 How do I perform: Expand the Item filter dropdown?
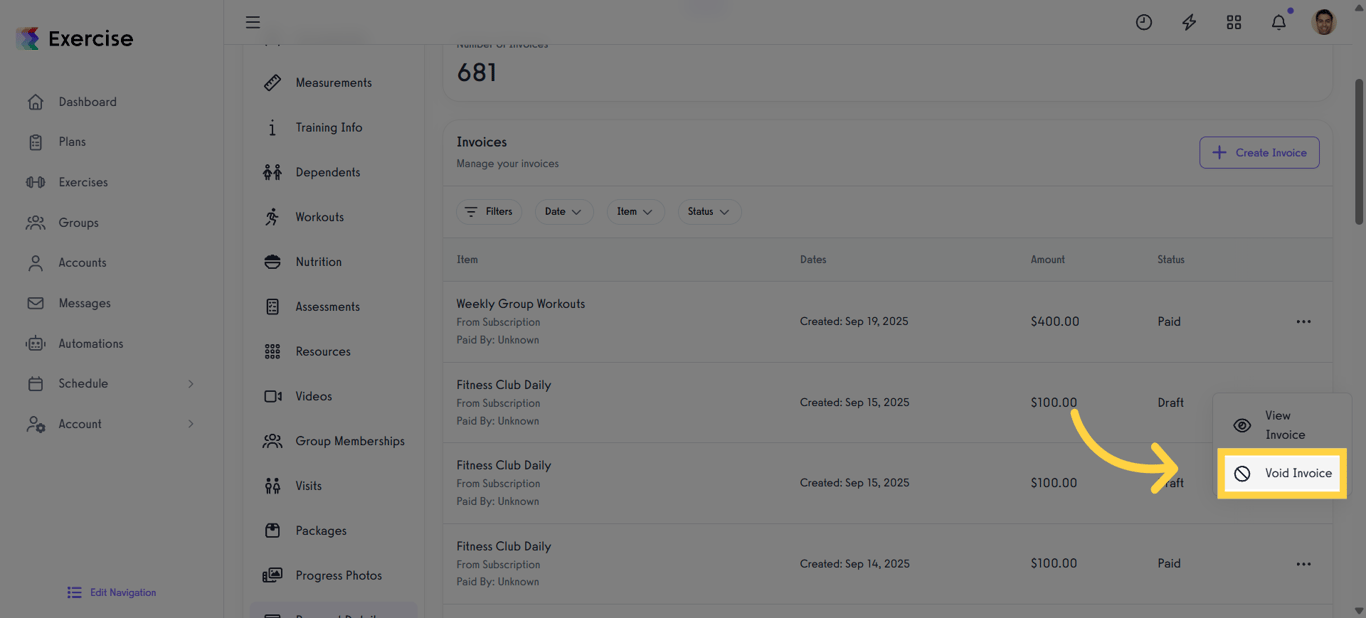click(635, 212)
